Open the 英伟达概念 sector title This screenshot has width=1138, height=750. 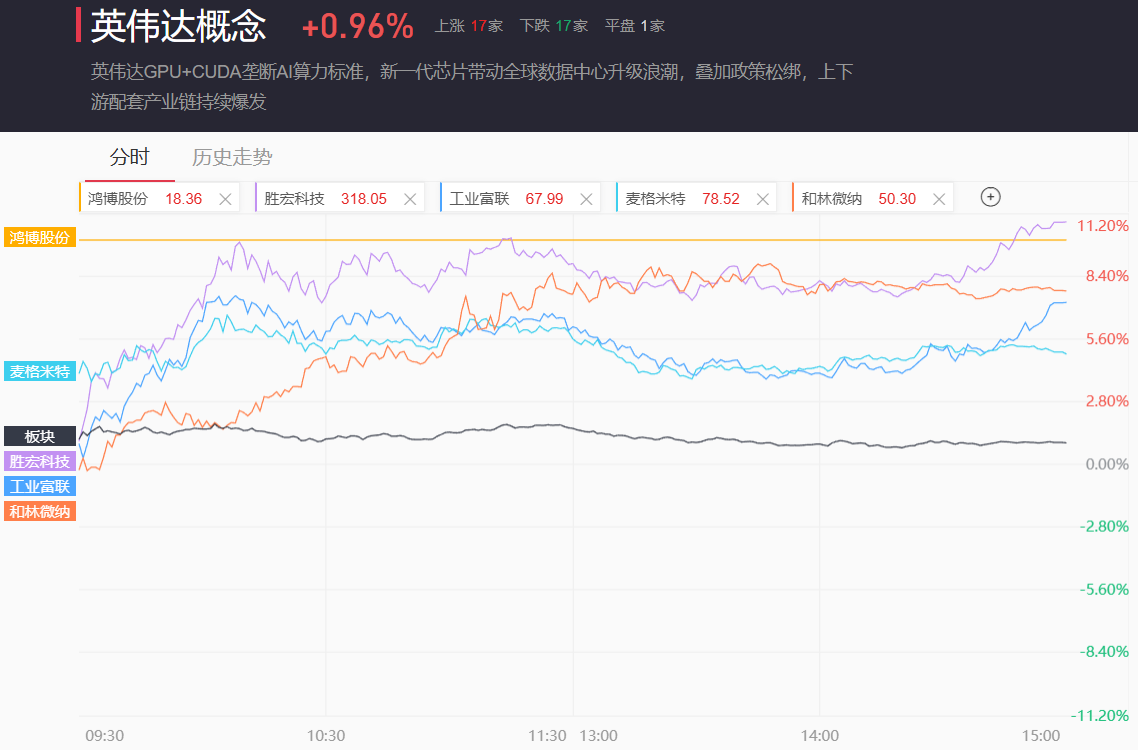(178, 27)
